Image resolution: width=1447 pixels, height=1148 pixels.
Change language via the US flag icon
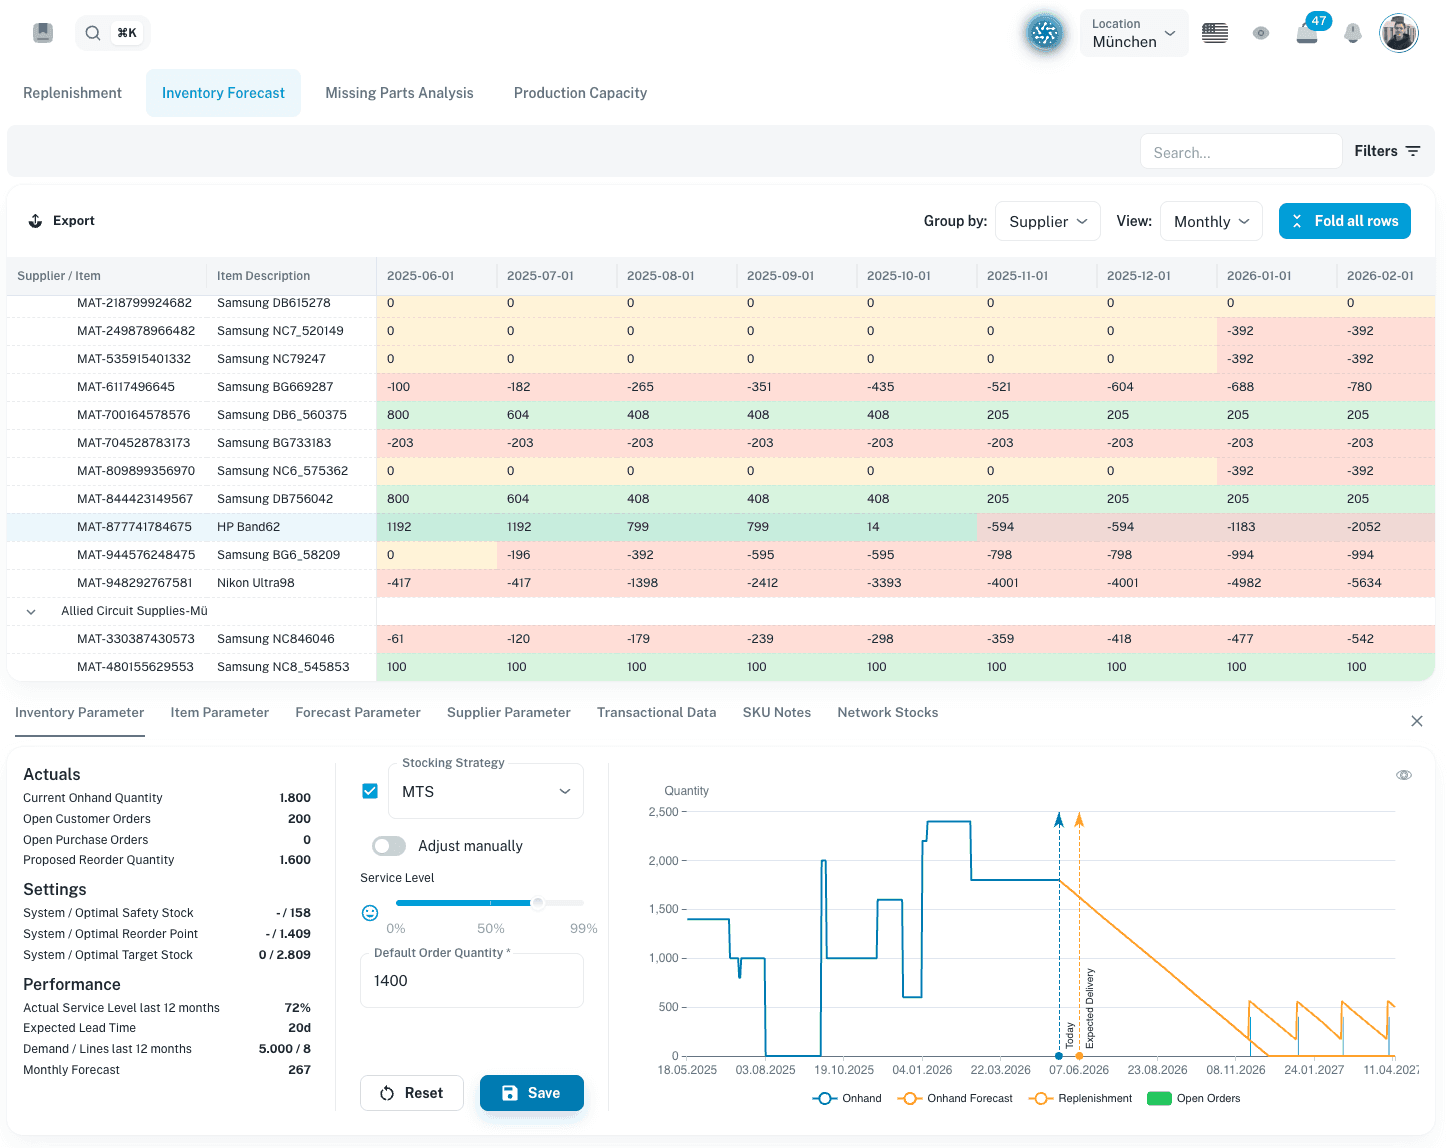(x=1215, y=33)
